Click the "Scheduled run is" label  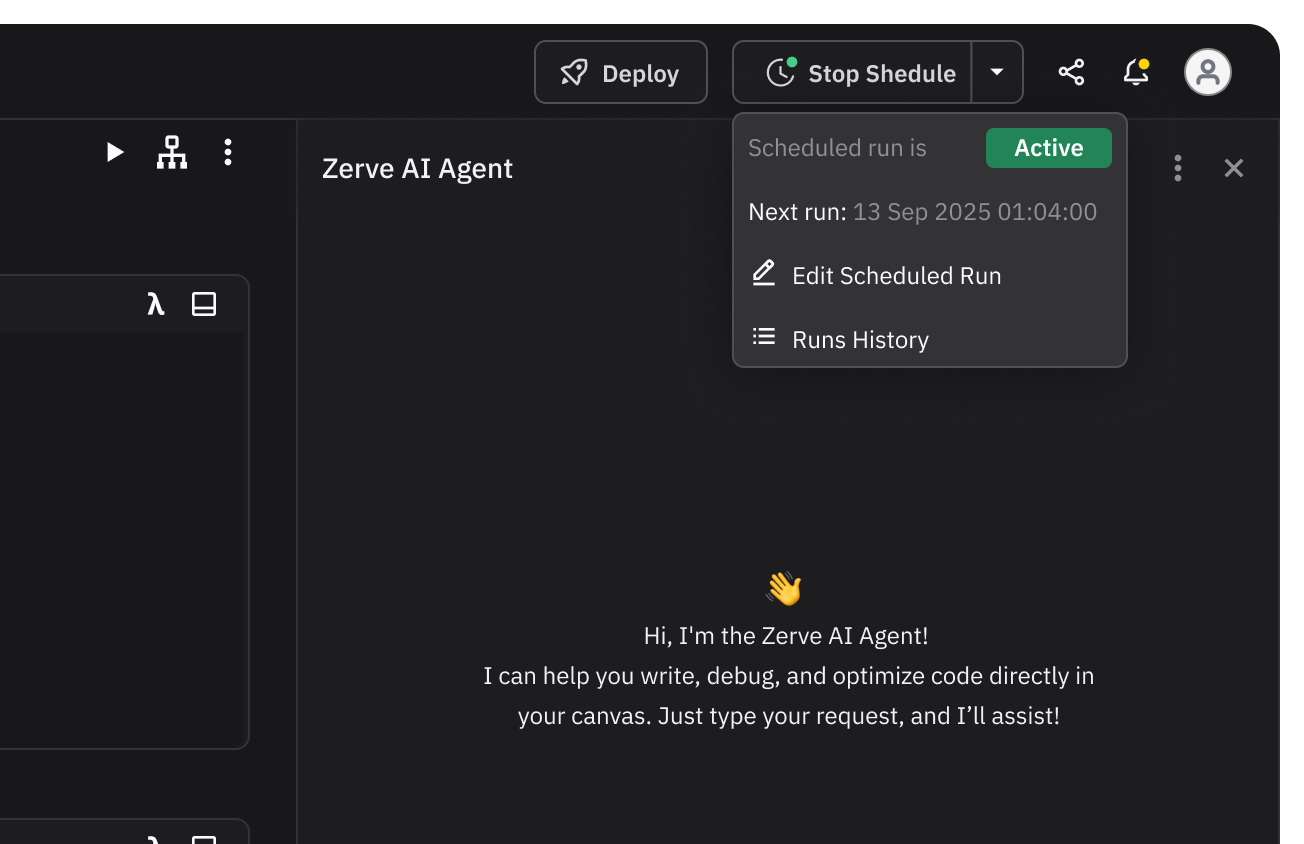(x=837, y=148)
